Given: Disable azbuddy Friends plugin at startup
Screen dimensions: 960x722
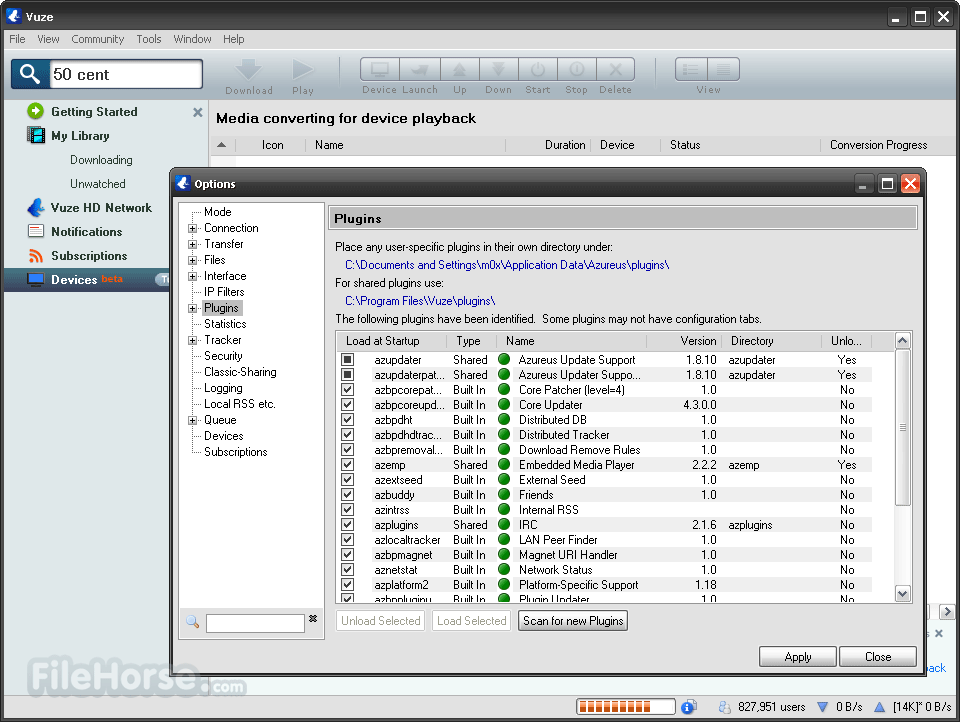Looking at the screenshot, I should 348,495.
